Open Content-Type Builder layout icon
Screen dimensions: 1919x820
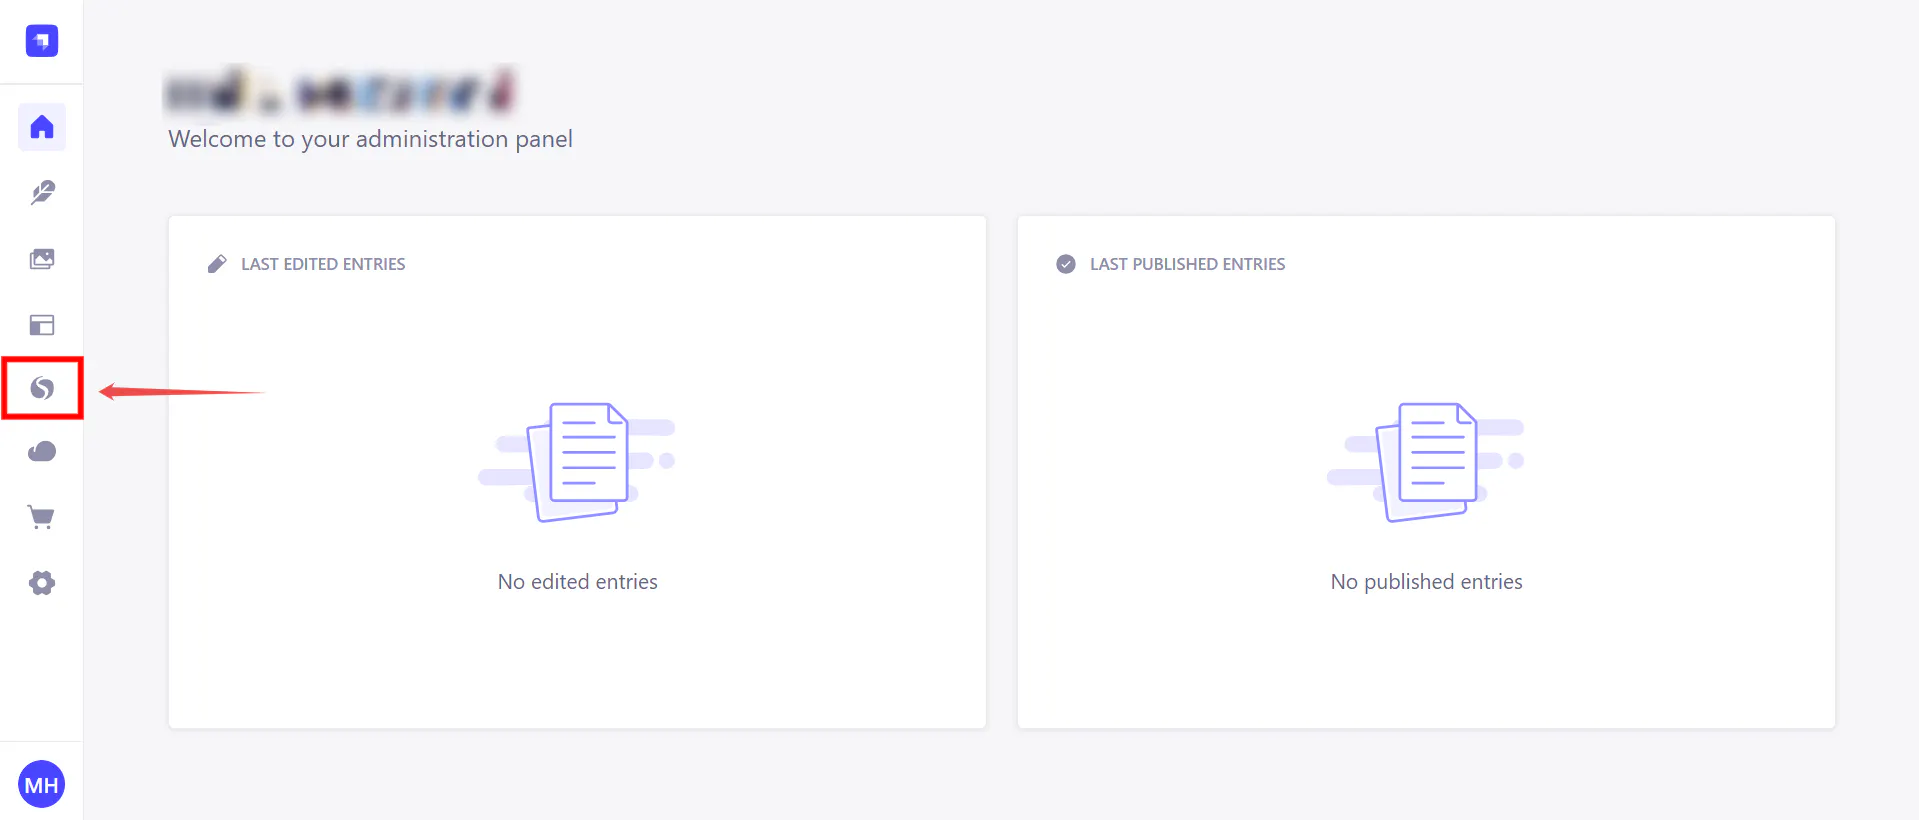pos(42,325)
